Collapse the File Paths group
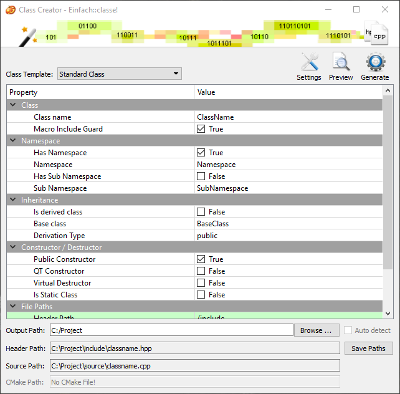The height and width of the screenshot is (394, 400). point(13,306)
